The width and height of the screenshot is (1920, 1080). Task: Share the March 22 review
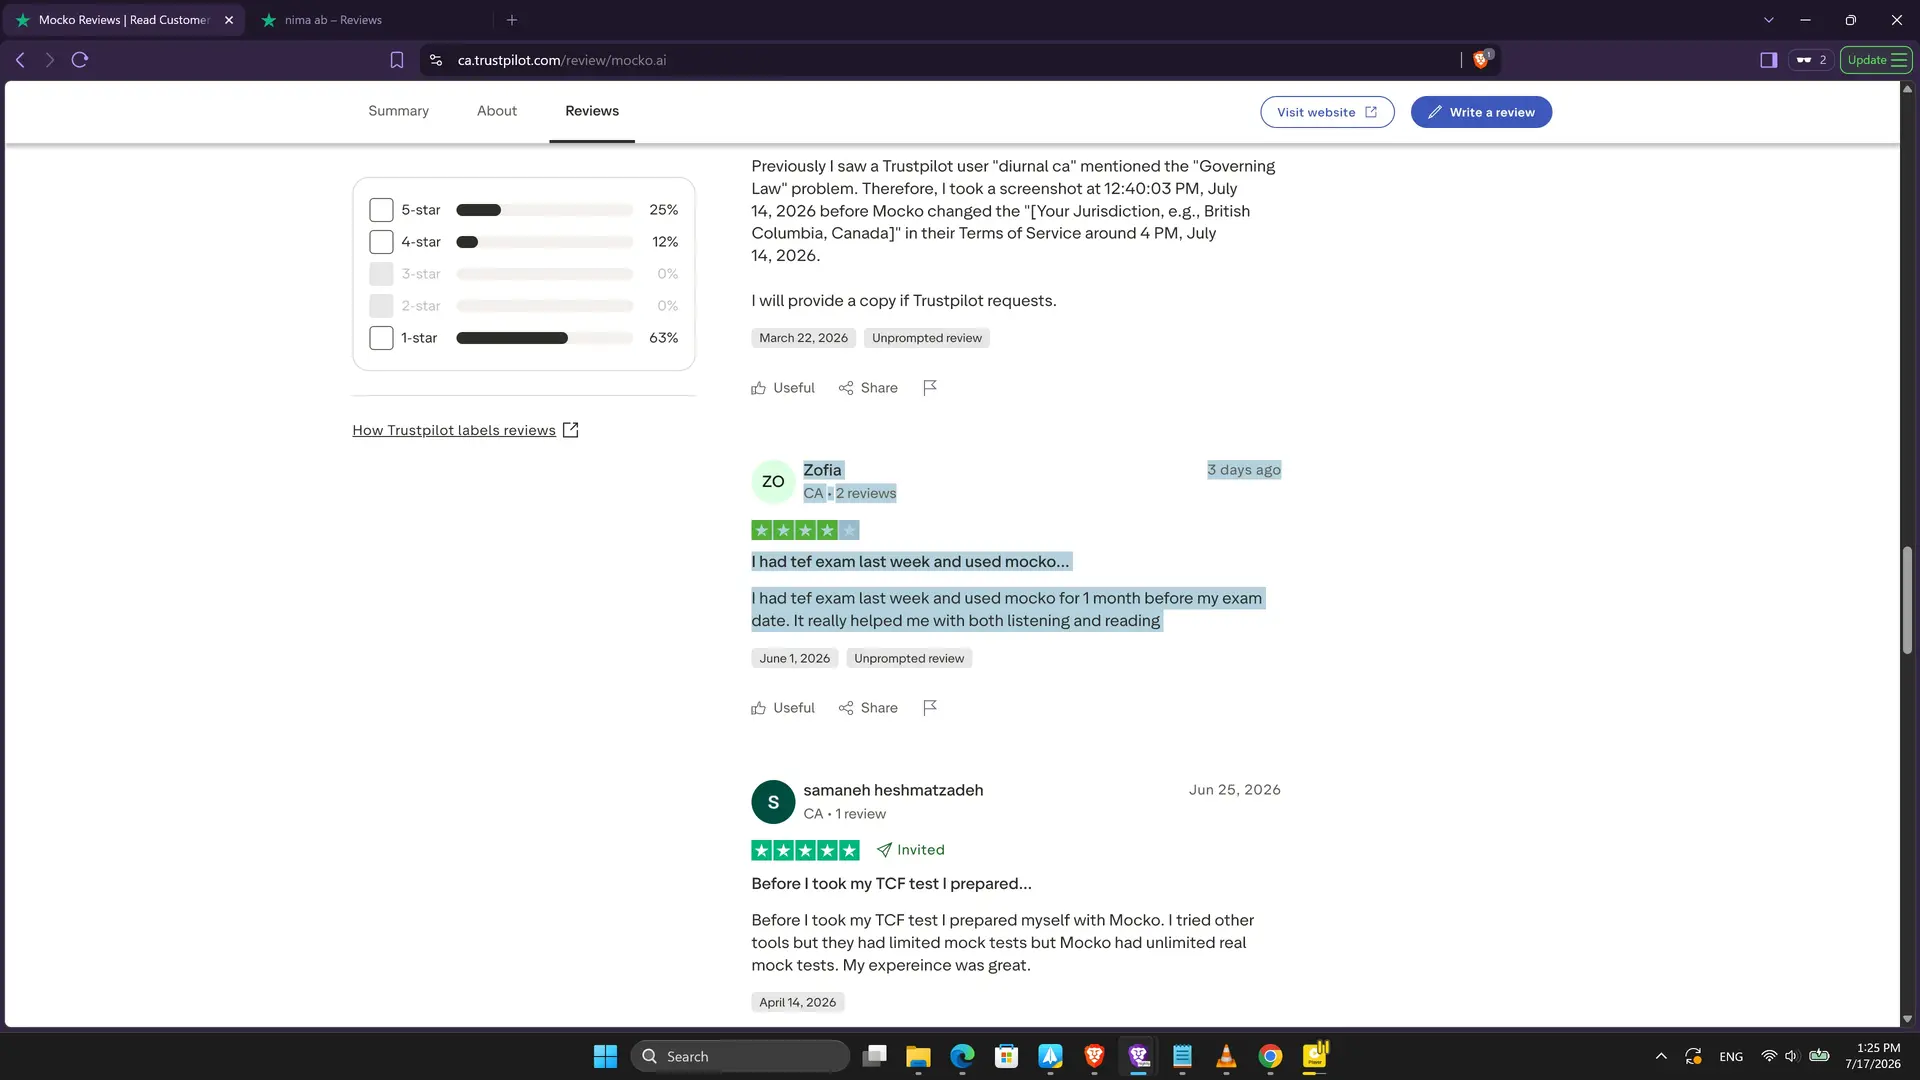[868, 388]
